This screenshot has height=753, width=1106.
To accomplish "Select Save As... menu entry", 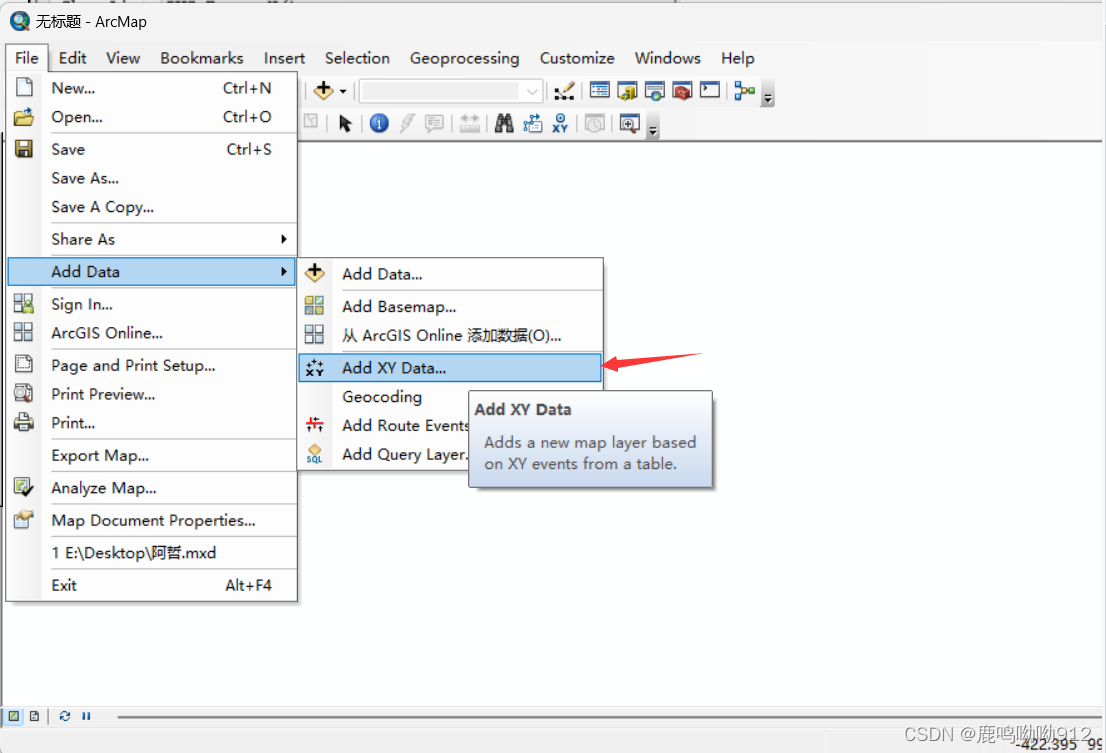I will (152, 178).
